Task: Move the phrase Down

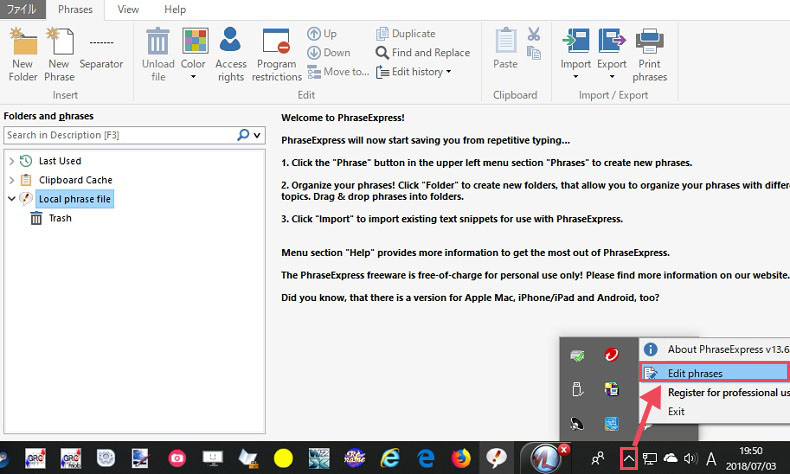Action: [x=328, y=52]
